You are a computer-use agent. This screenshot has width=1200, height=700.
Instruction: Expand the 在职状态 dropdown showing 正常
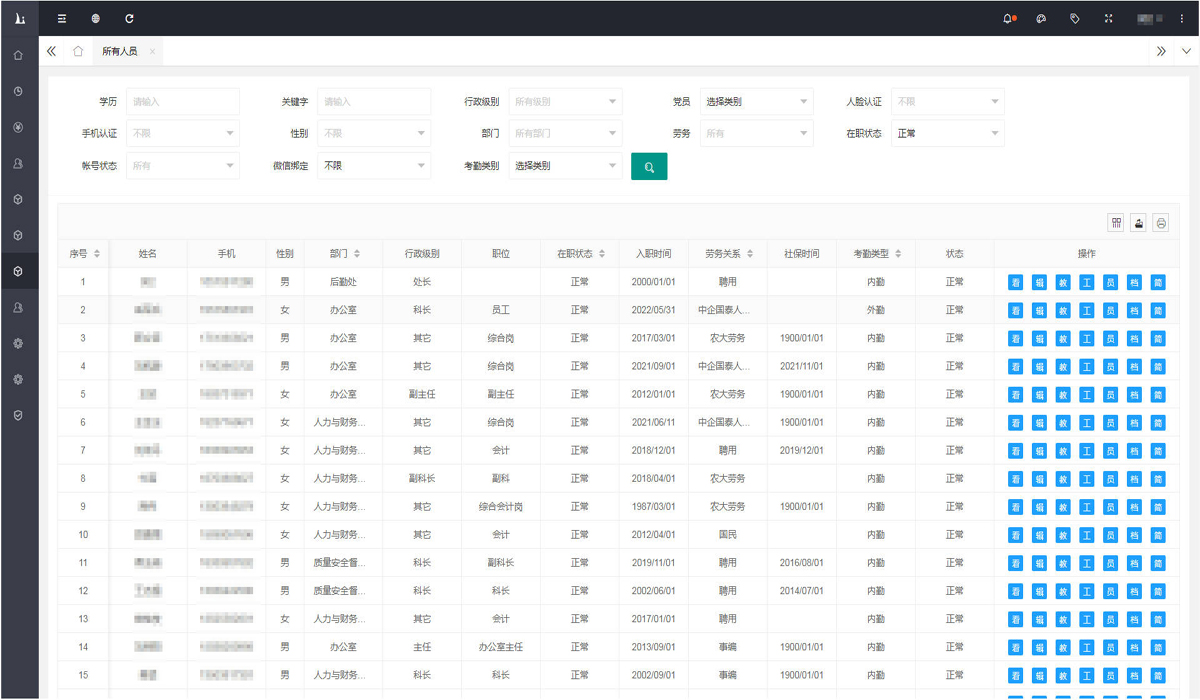(x=947, y=133)
